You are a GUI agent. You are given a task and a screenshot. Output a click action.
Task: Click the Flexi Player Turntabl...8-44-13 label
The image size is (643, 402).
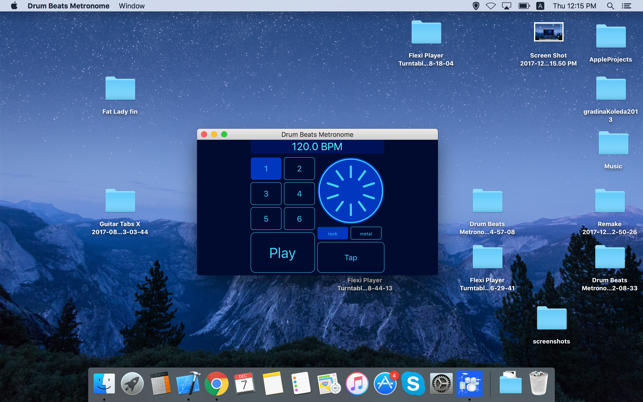365,284
